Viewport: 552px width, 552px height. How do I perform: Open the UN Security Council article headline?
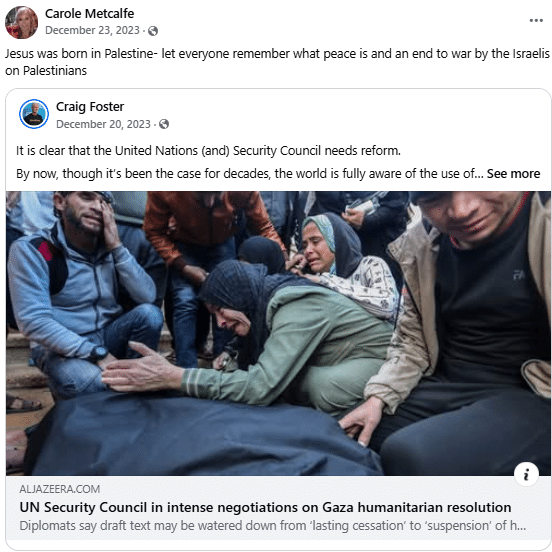pyautogui.click(x=265, y=507)
